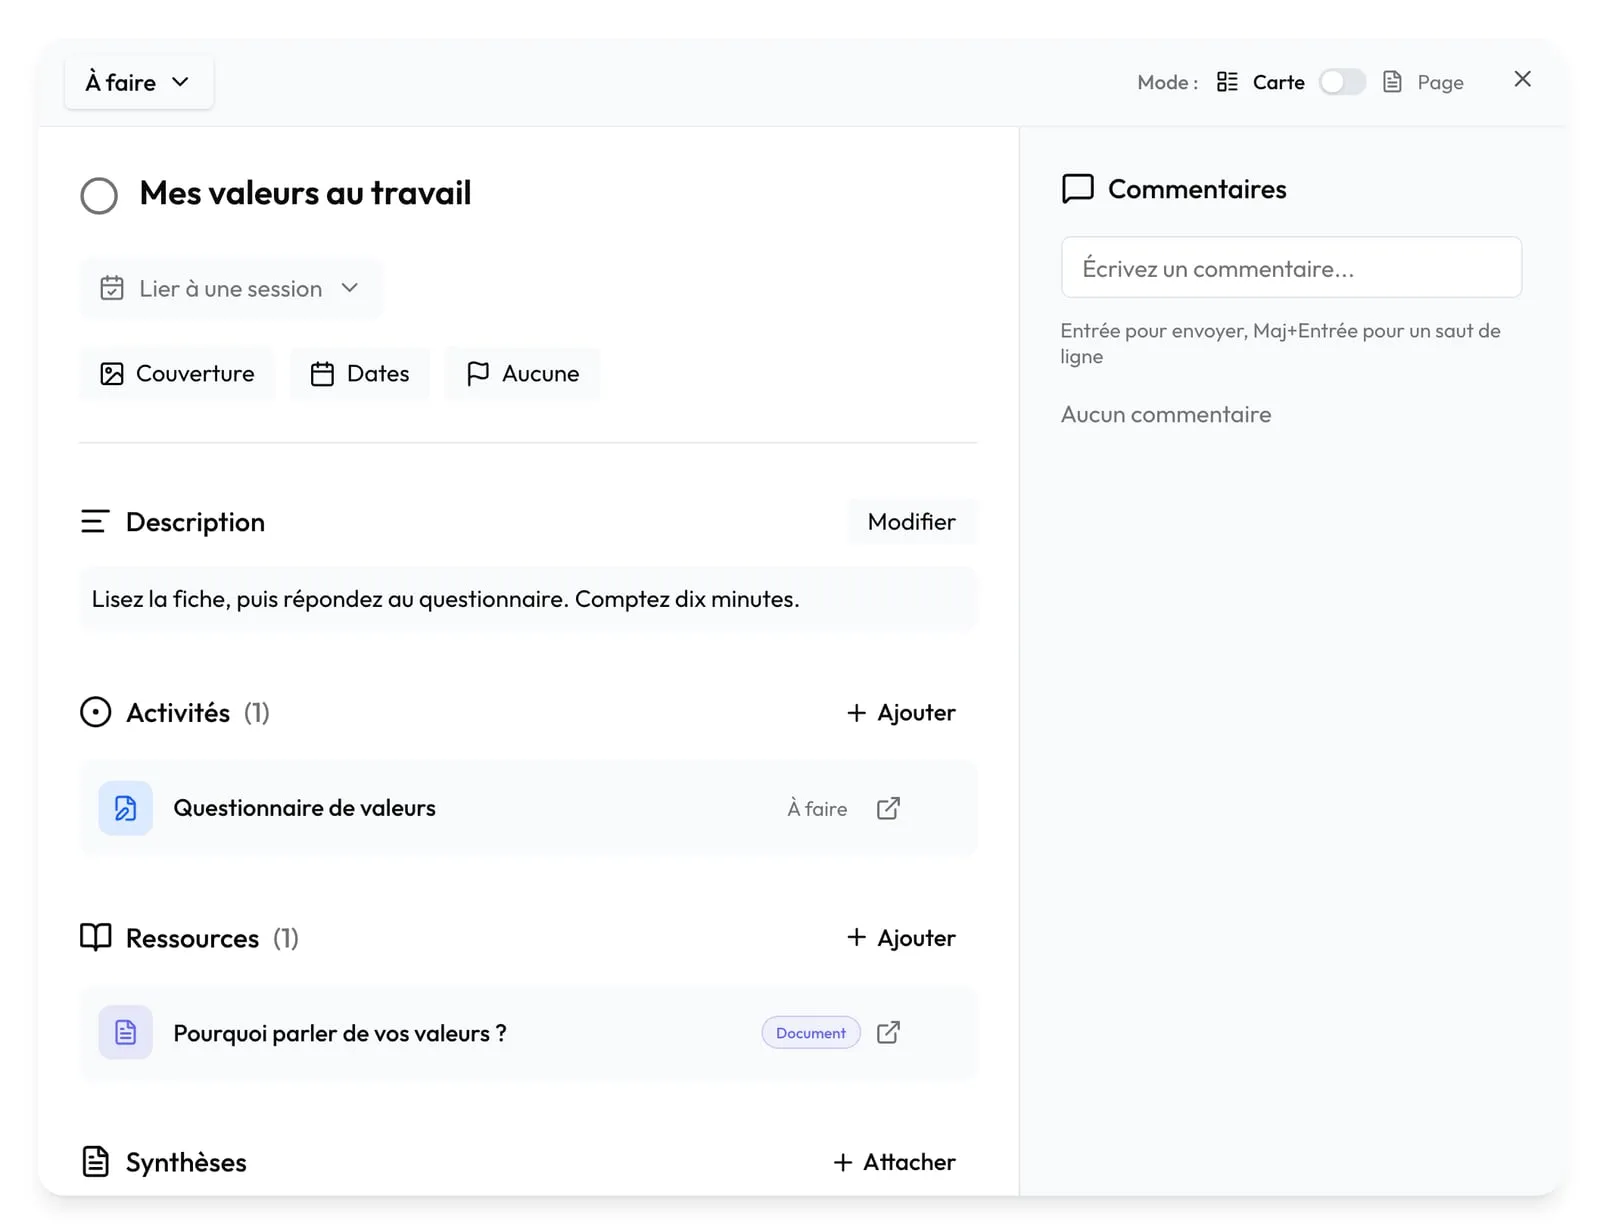Click the Synthèses document icon
Image resolution: width=1600 pixels, height=1232 pixels.
pos(95,1162)
